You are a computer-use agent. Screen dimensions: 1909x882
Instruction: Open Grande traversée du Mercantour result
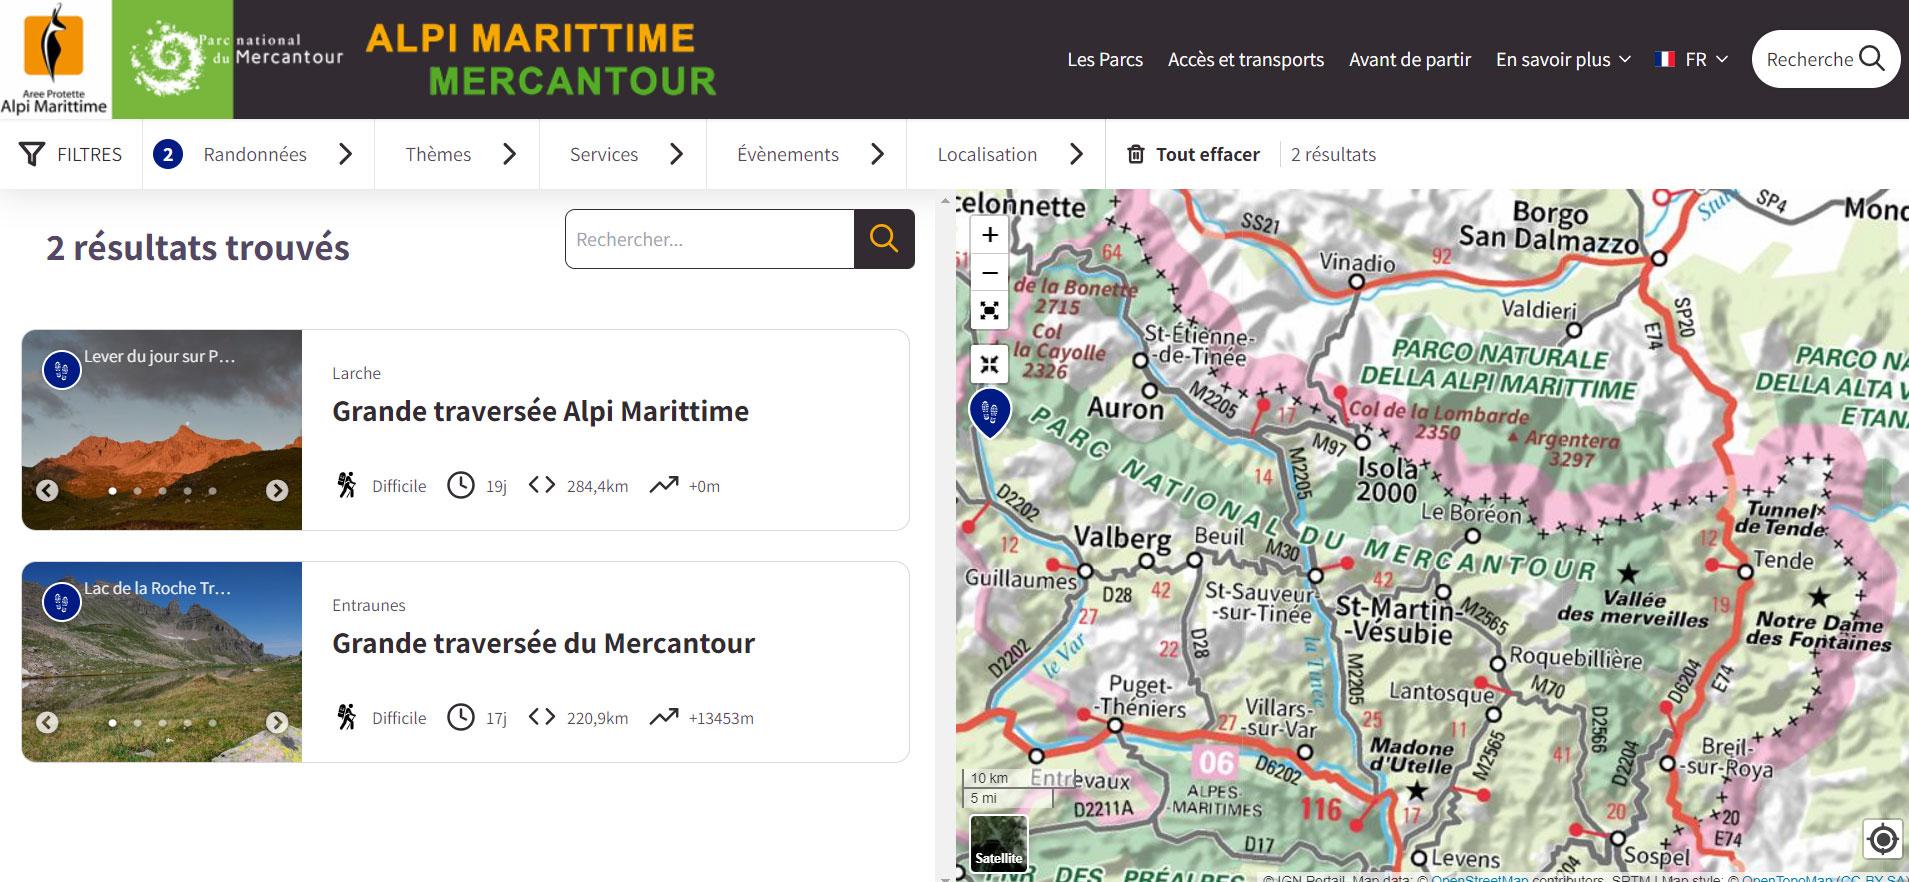coord(543,643)
